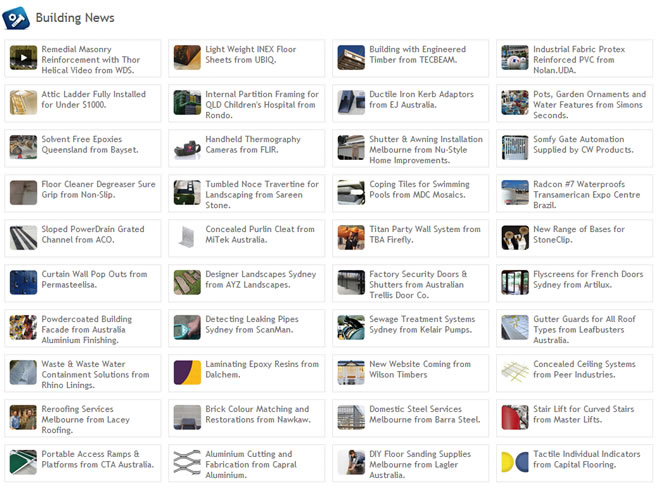The height and width of the screenshot is (488, 656).
Task: Play the Remedial Masonry Reinforcement video thumbnail
Action: (23, 58)
